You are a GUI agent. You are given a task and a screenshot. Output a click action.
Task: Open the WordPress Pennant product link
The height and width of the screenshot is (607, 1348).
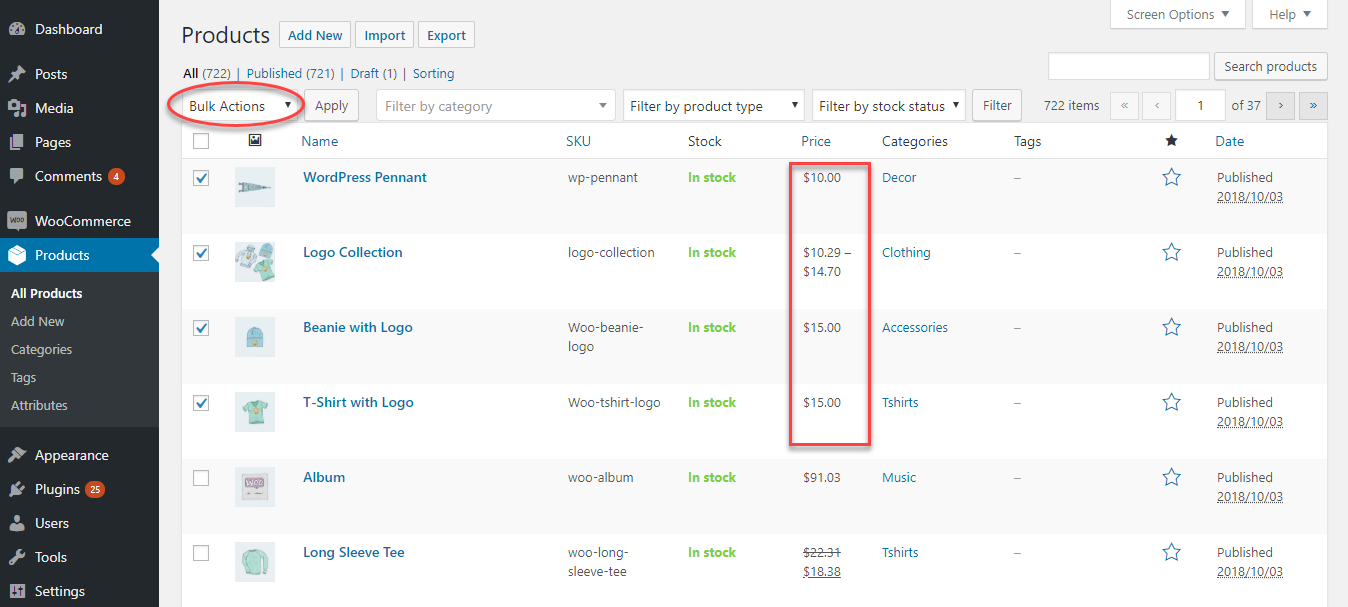coord(365,177)
